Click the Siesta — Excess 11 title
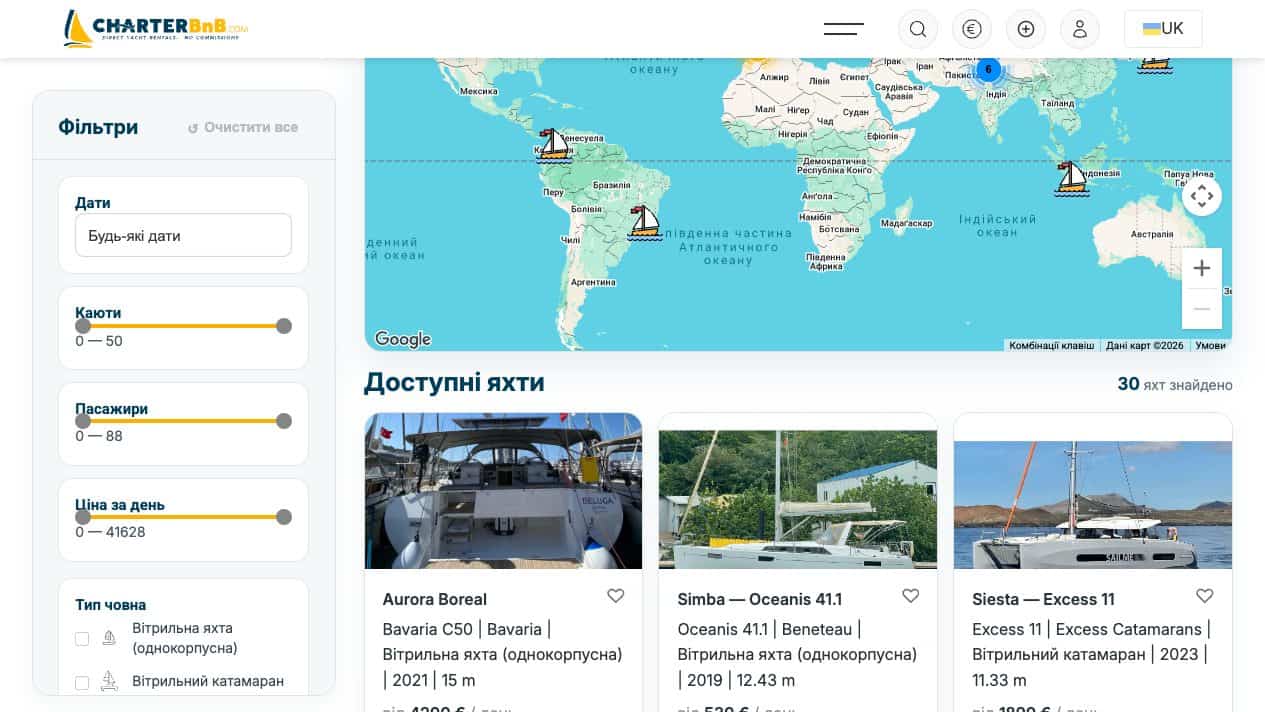The width and height of the screenshot is (1265, 712). (x=1043, y=599)
